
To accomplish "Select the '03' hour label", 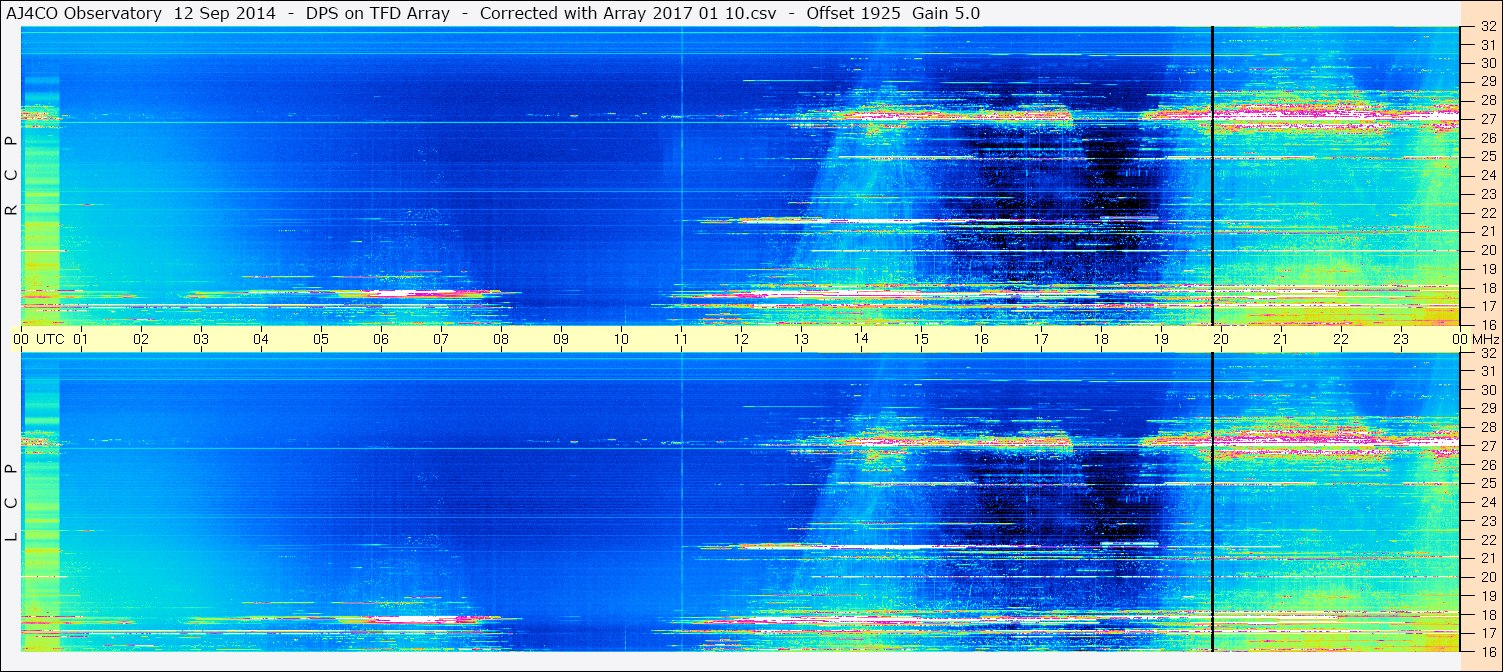I will pyautogui.click(x=201, y=339).
